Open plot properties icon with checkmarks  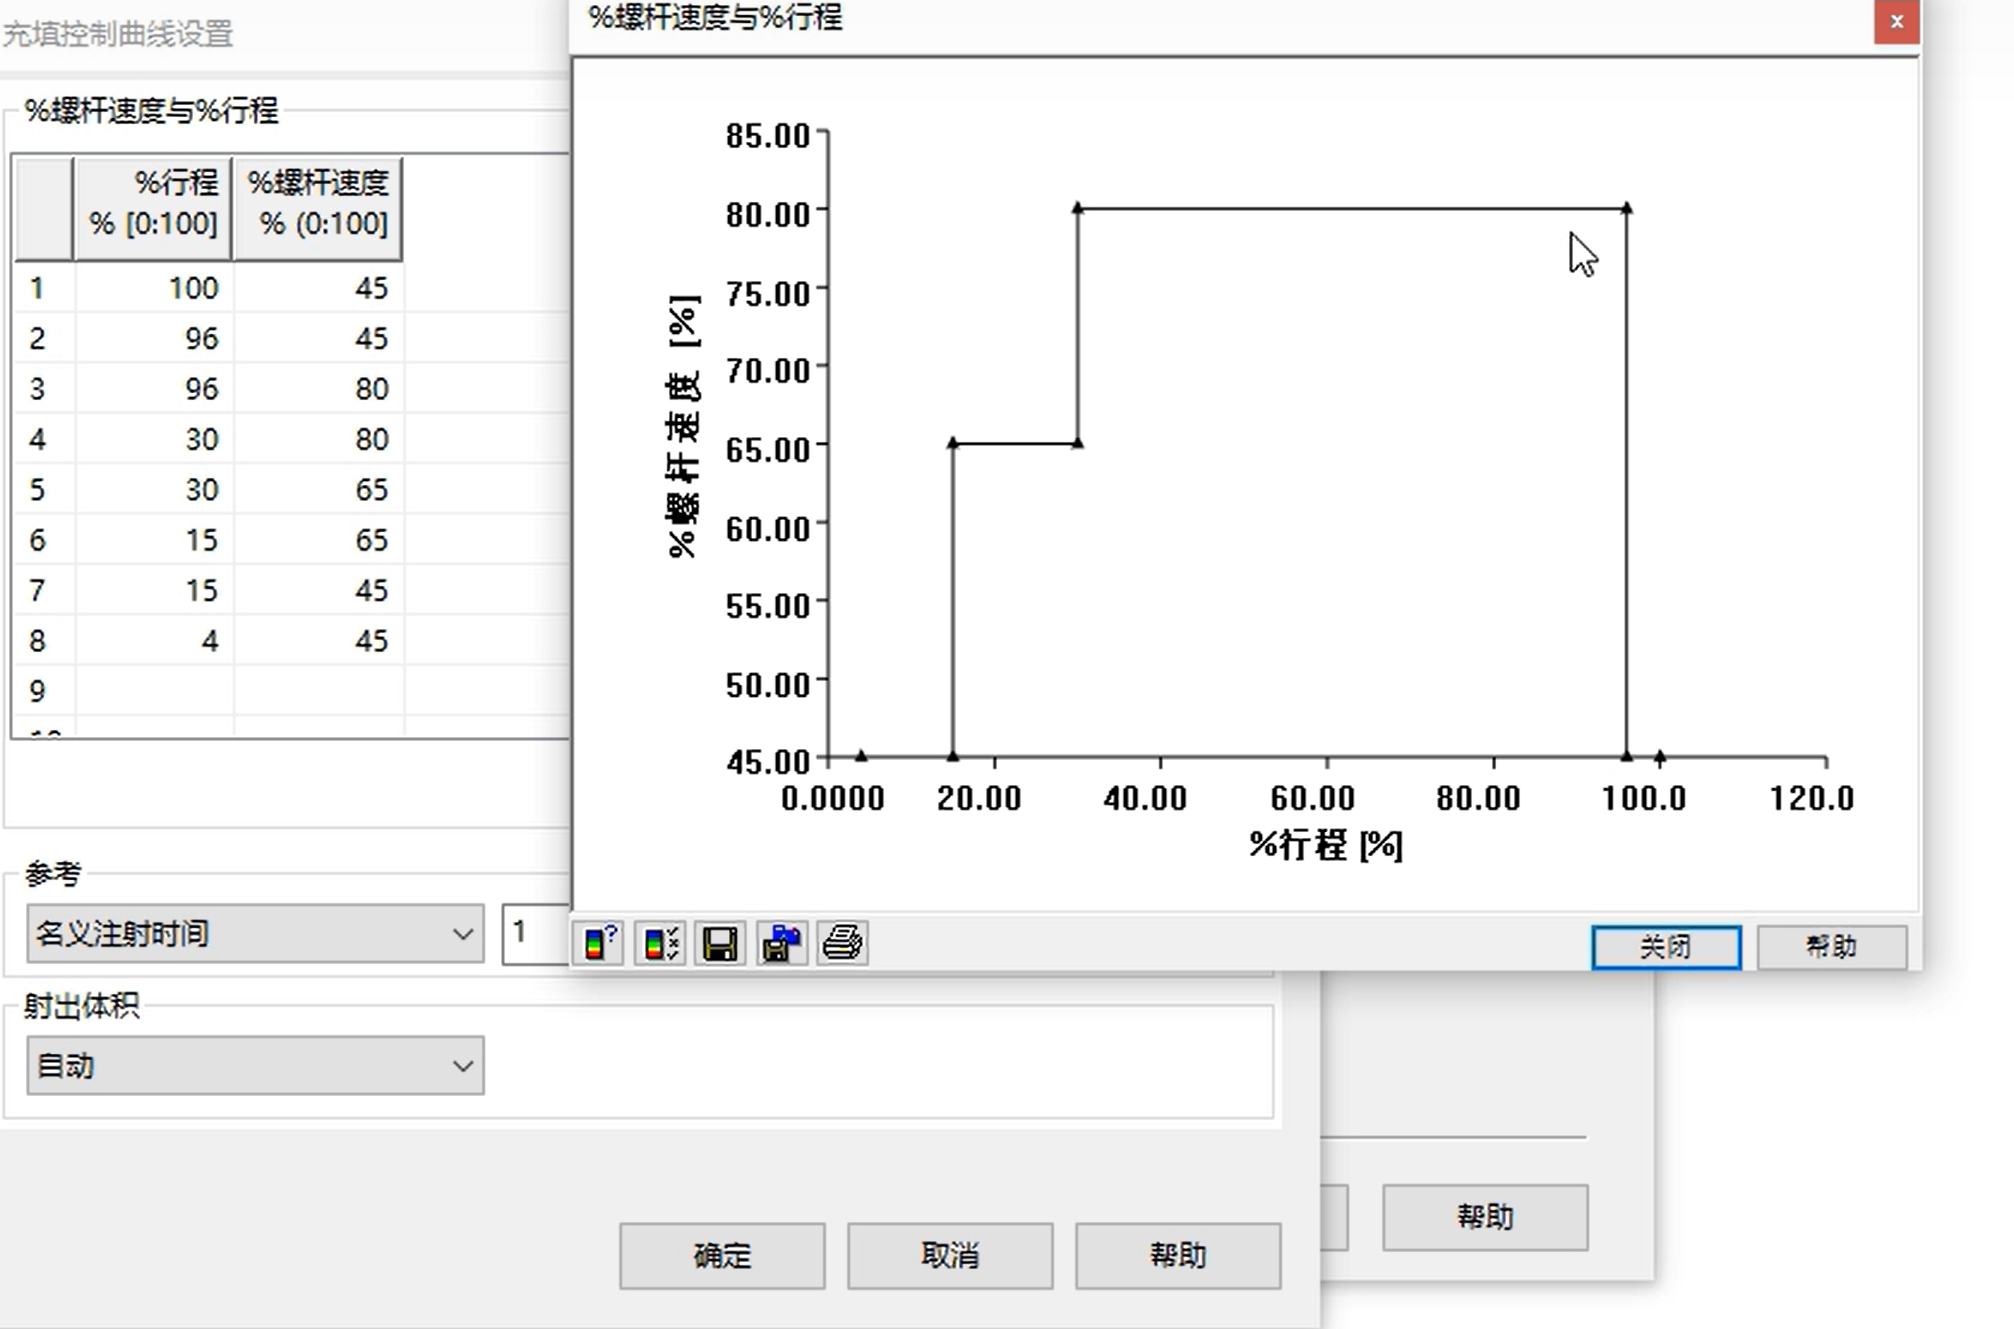[x=660, y=943]
